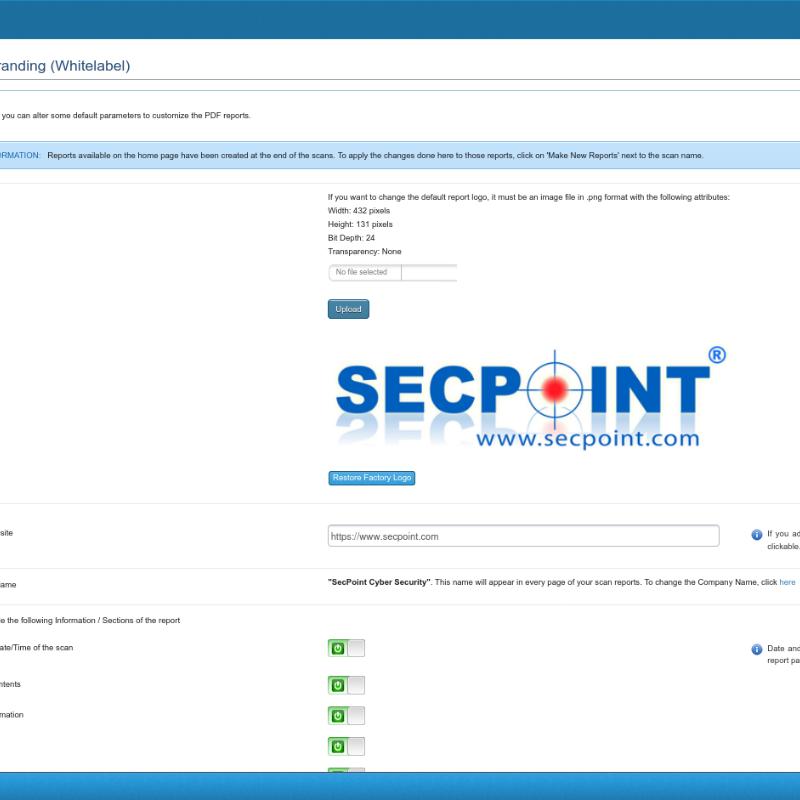Click 'Transparency: None' text
This screenshot has height=800, width=800.
pyautogui.click(x=364, y=252)
